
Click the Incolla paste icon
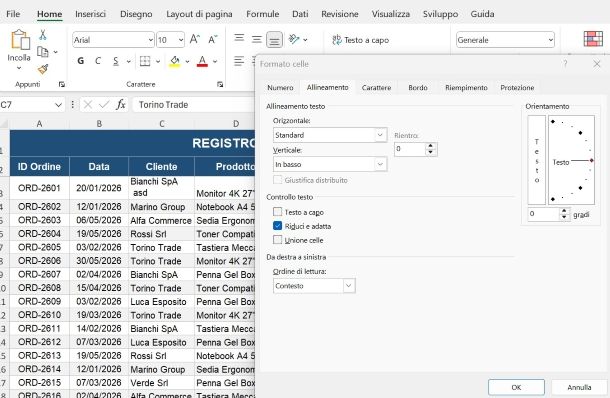tap(20, 40)
